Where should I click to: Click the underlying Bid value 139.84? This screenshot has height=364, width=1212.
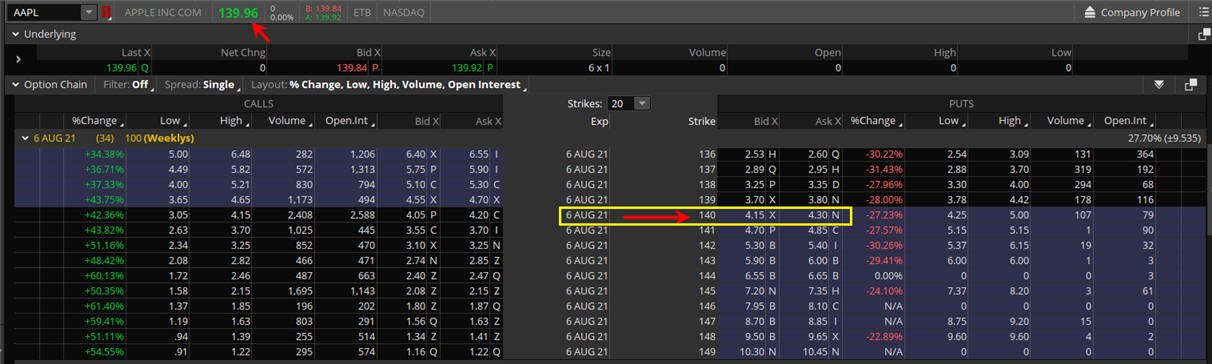pyautogui.click(x=351, y=68)
